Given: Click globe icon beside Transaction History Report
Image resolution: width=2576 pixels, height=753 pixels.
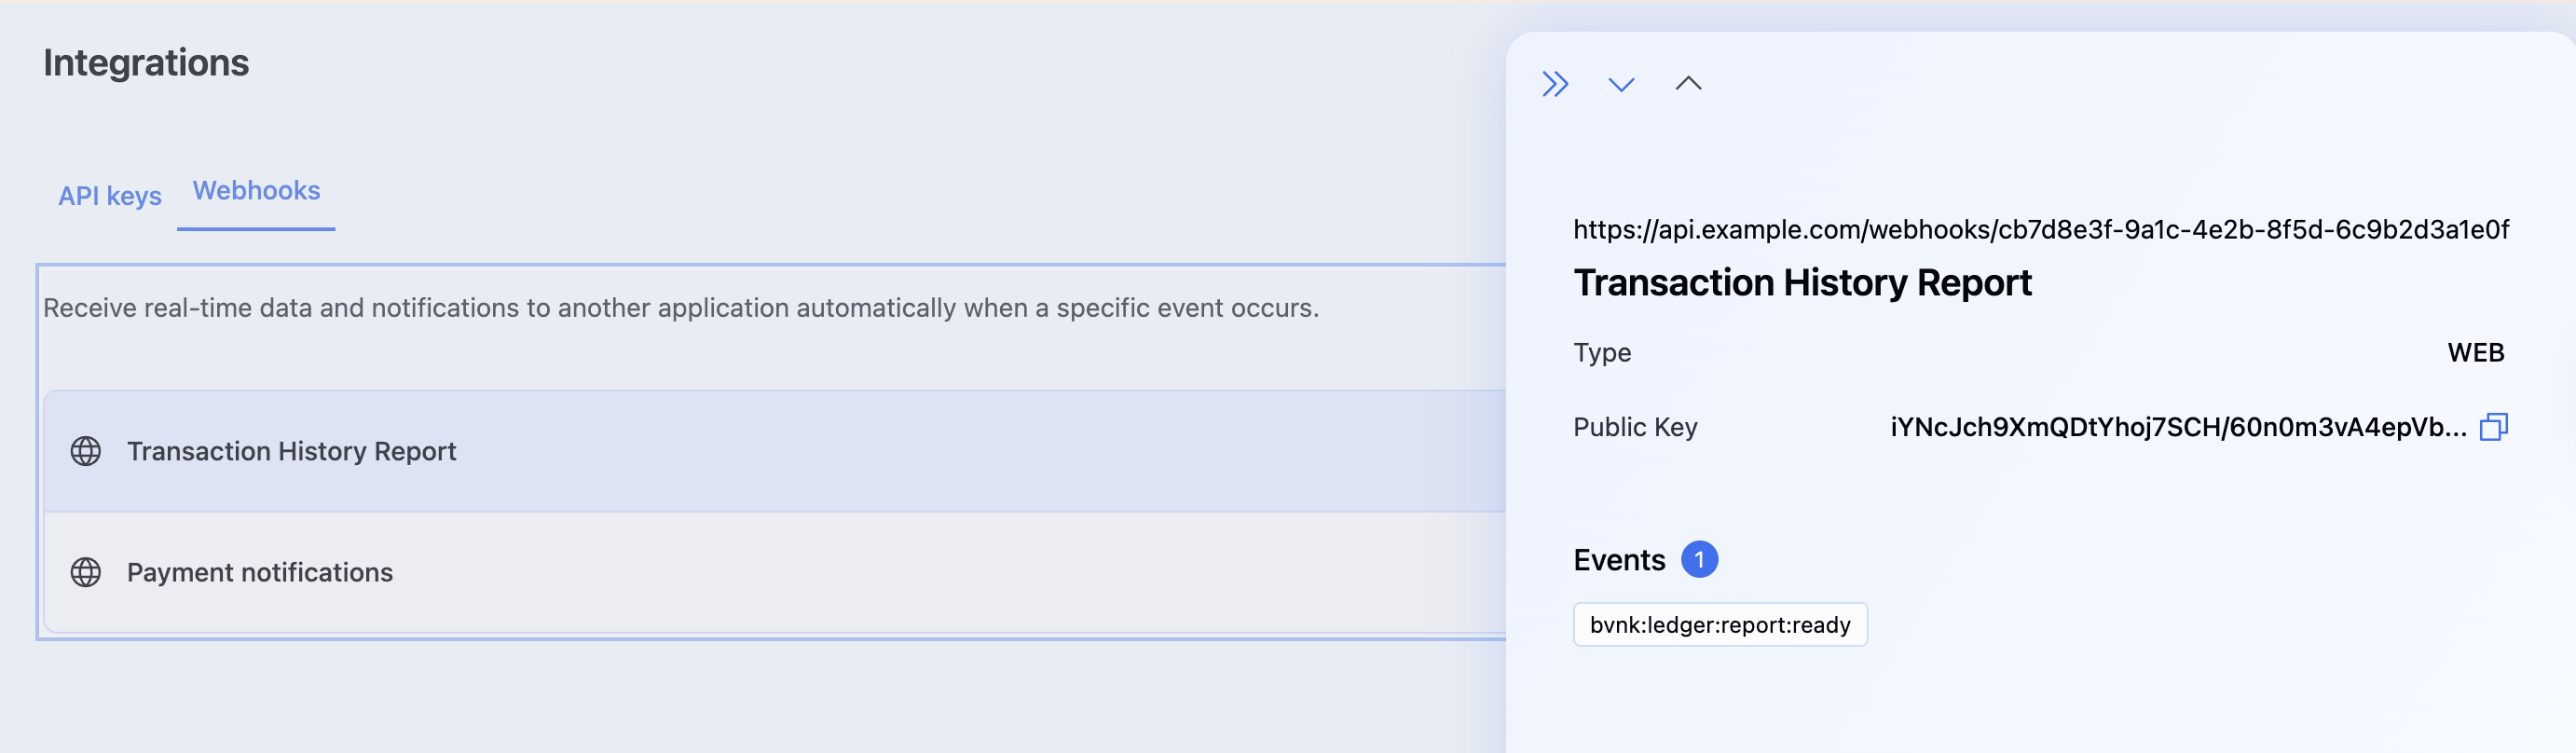Looking at the screenshot, I should click(86, 451).
